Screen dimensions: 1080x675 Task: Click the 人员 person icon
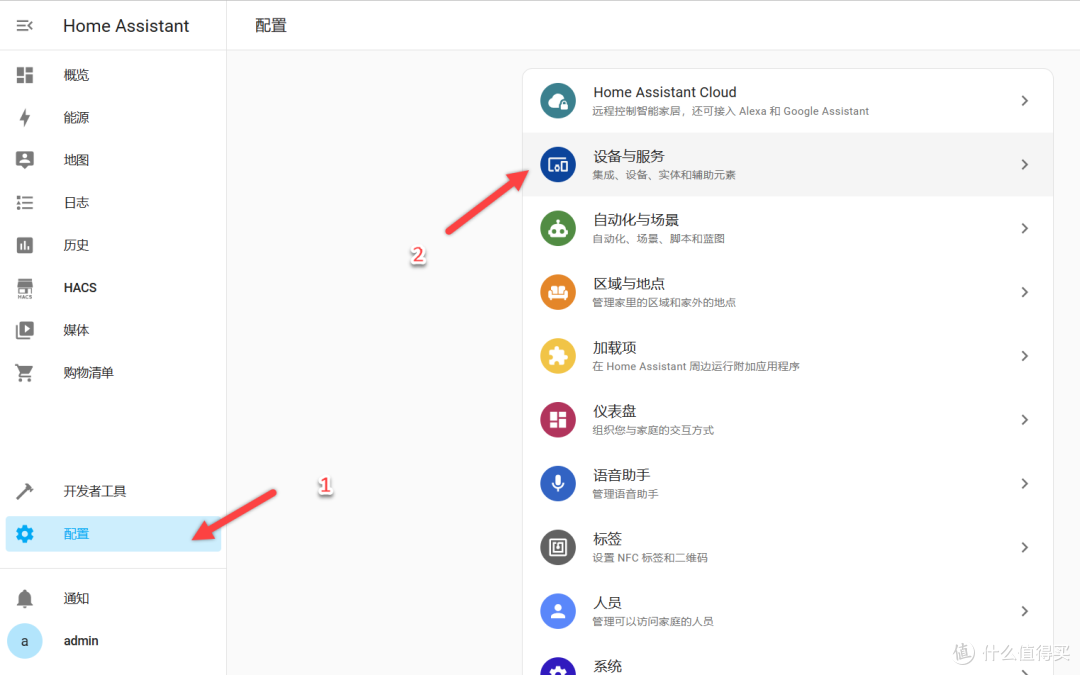click(x=558, y=611)
